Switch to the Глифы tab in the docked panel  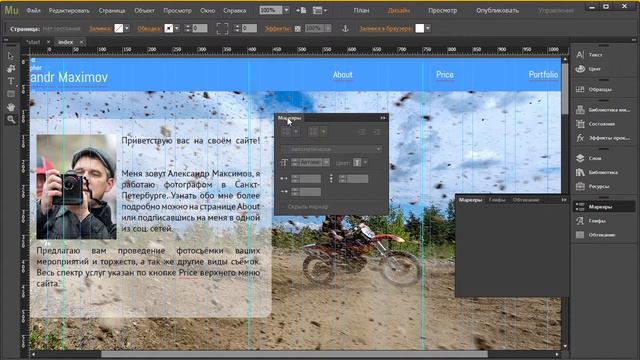coord(497,200)
